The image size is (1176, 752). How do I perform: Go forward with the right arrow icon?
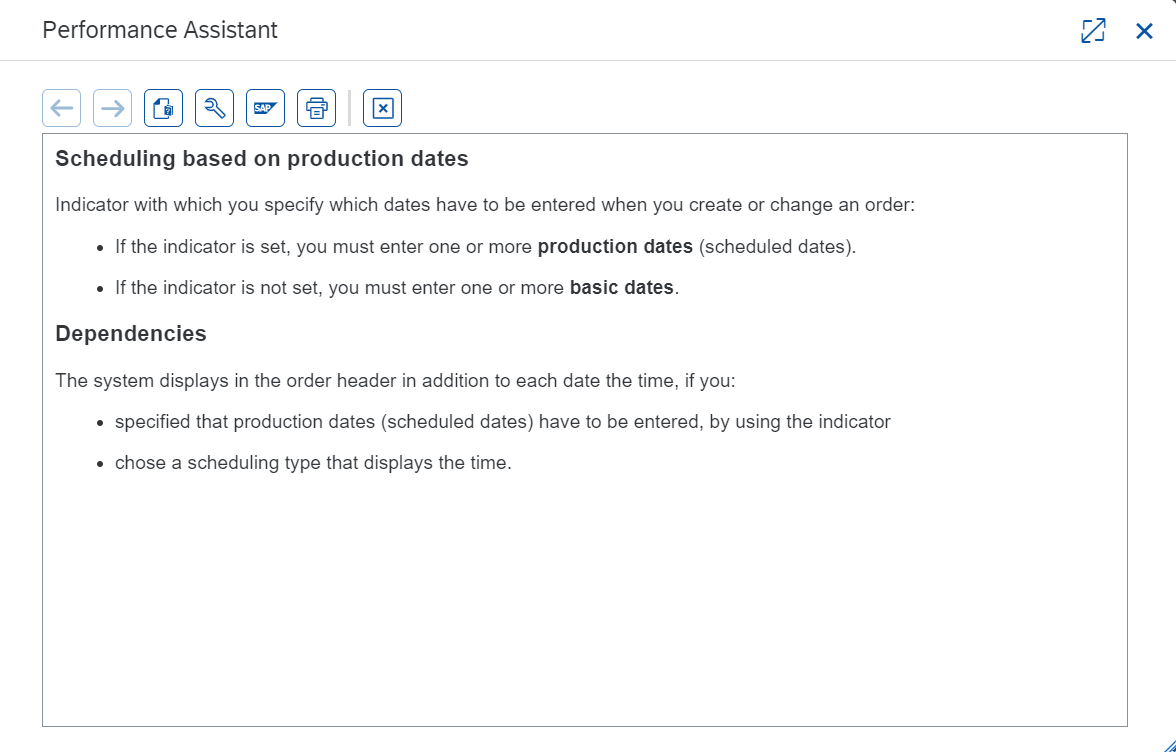112,108
